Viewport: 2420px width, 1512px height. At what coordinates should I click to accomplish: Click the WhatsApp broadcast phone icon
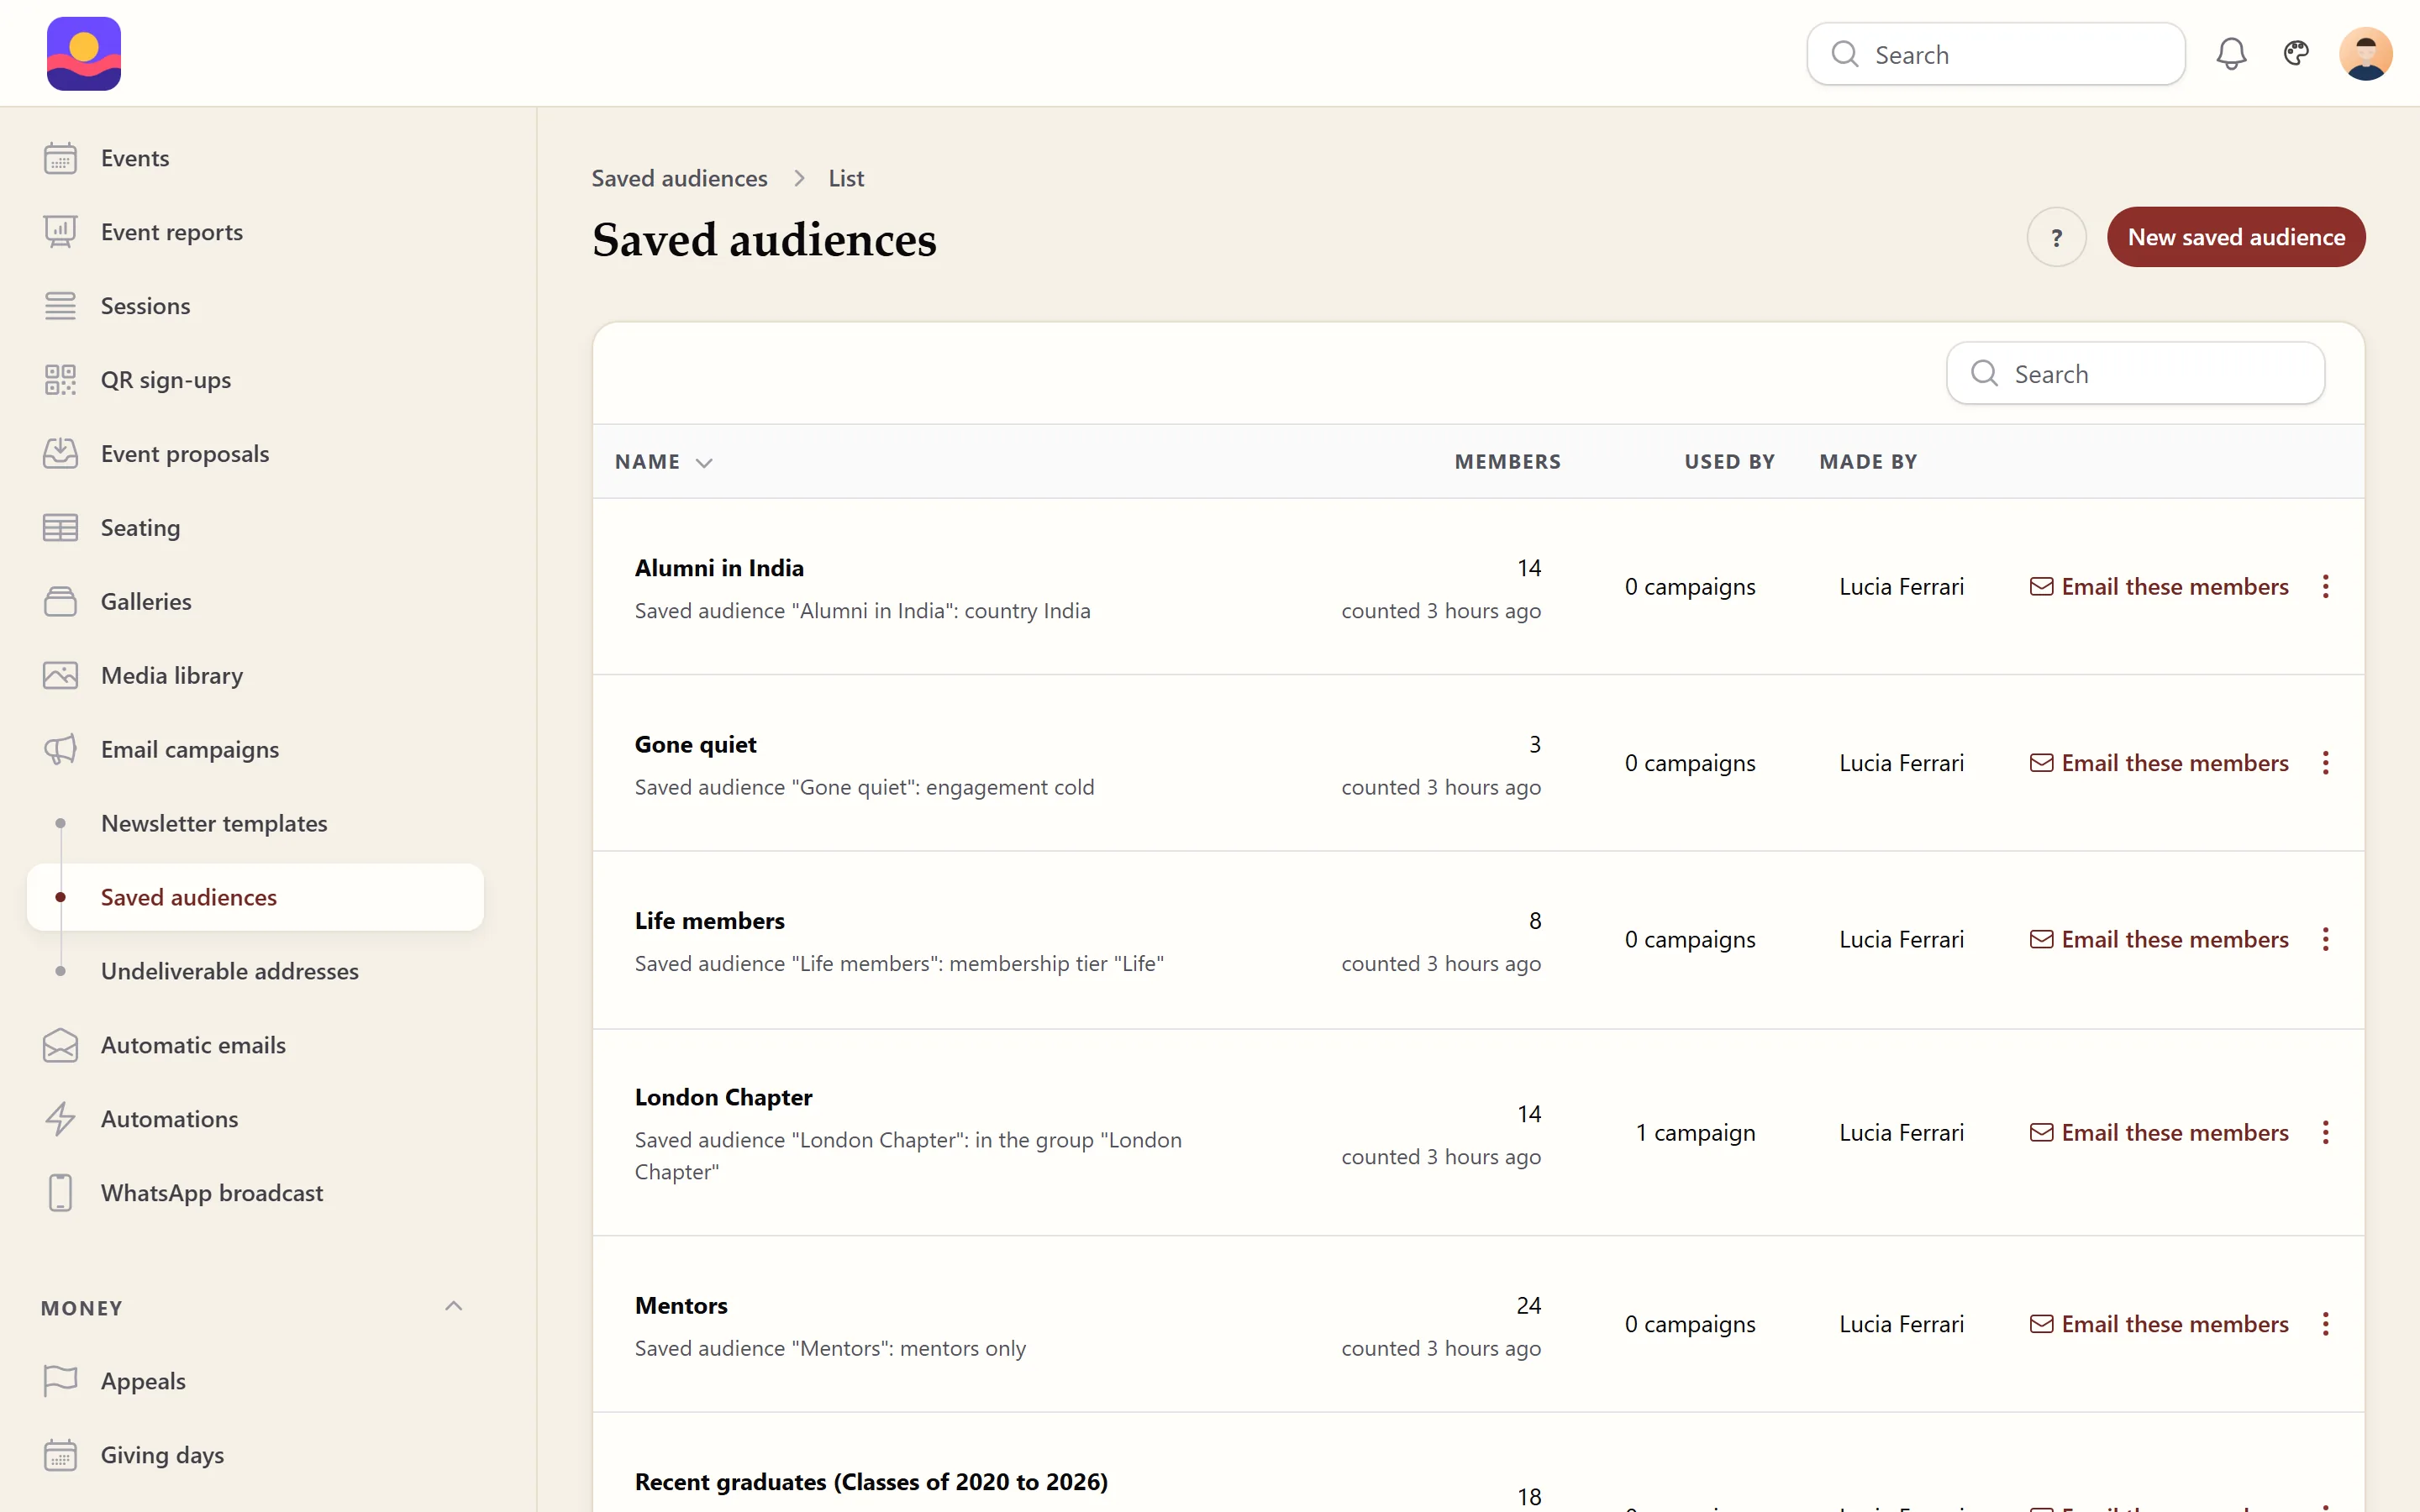click(60, 1193)
